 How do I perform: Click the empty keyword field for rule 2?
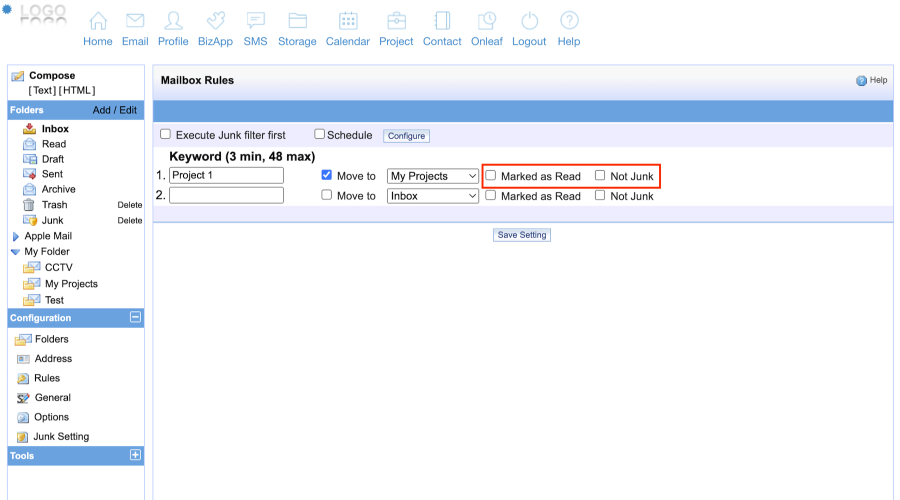pos(226,196)
